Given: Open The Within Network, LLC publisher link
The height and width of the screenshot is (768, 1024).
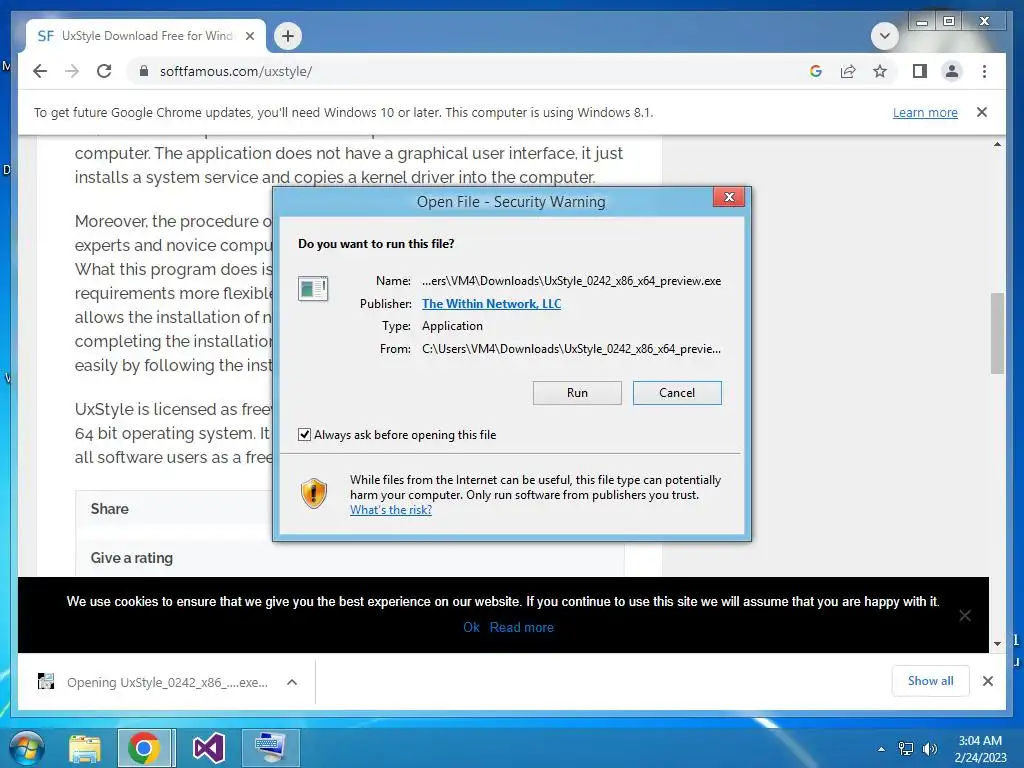Looking at the screenshot, I should coord(491,304).
